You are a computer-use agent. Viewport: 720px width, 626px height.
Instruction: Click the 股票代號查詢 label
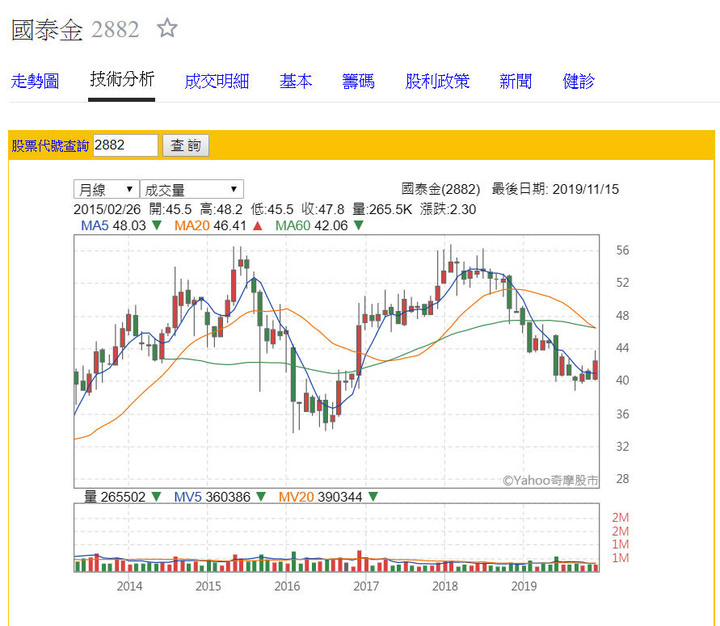pos(50,146)
